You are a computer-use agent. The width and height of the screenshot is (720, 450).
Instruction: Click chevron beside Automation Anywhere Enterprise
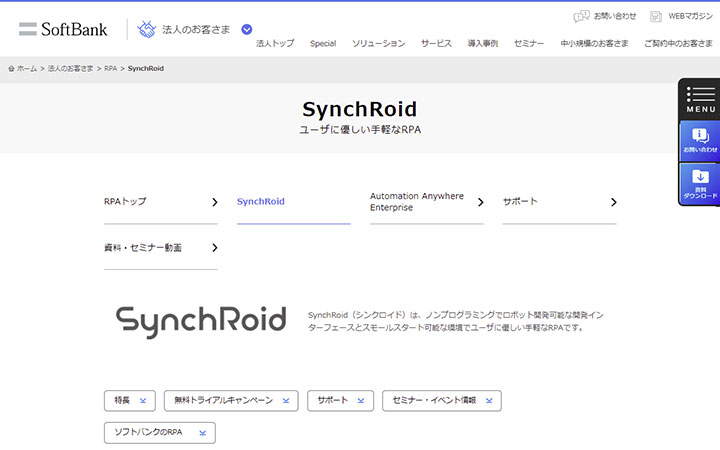480,202
